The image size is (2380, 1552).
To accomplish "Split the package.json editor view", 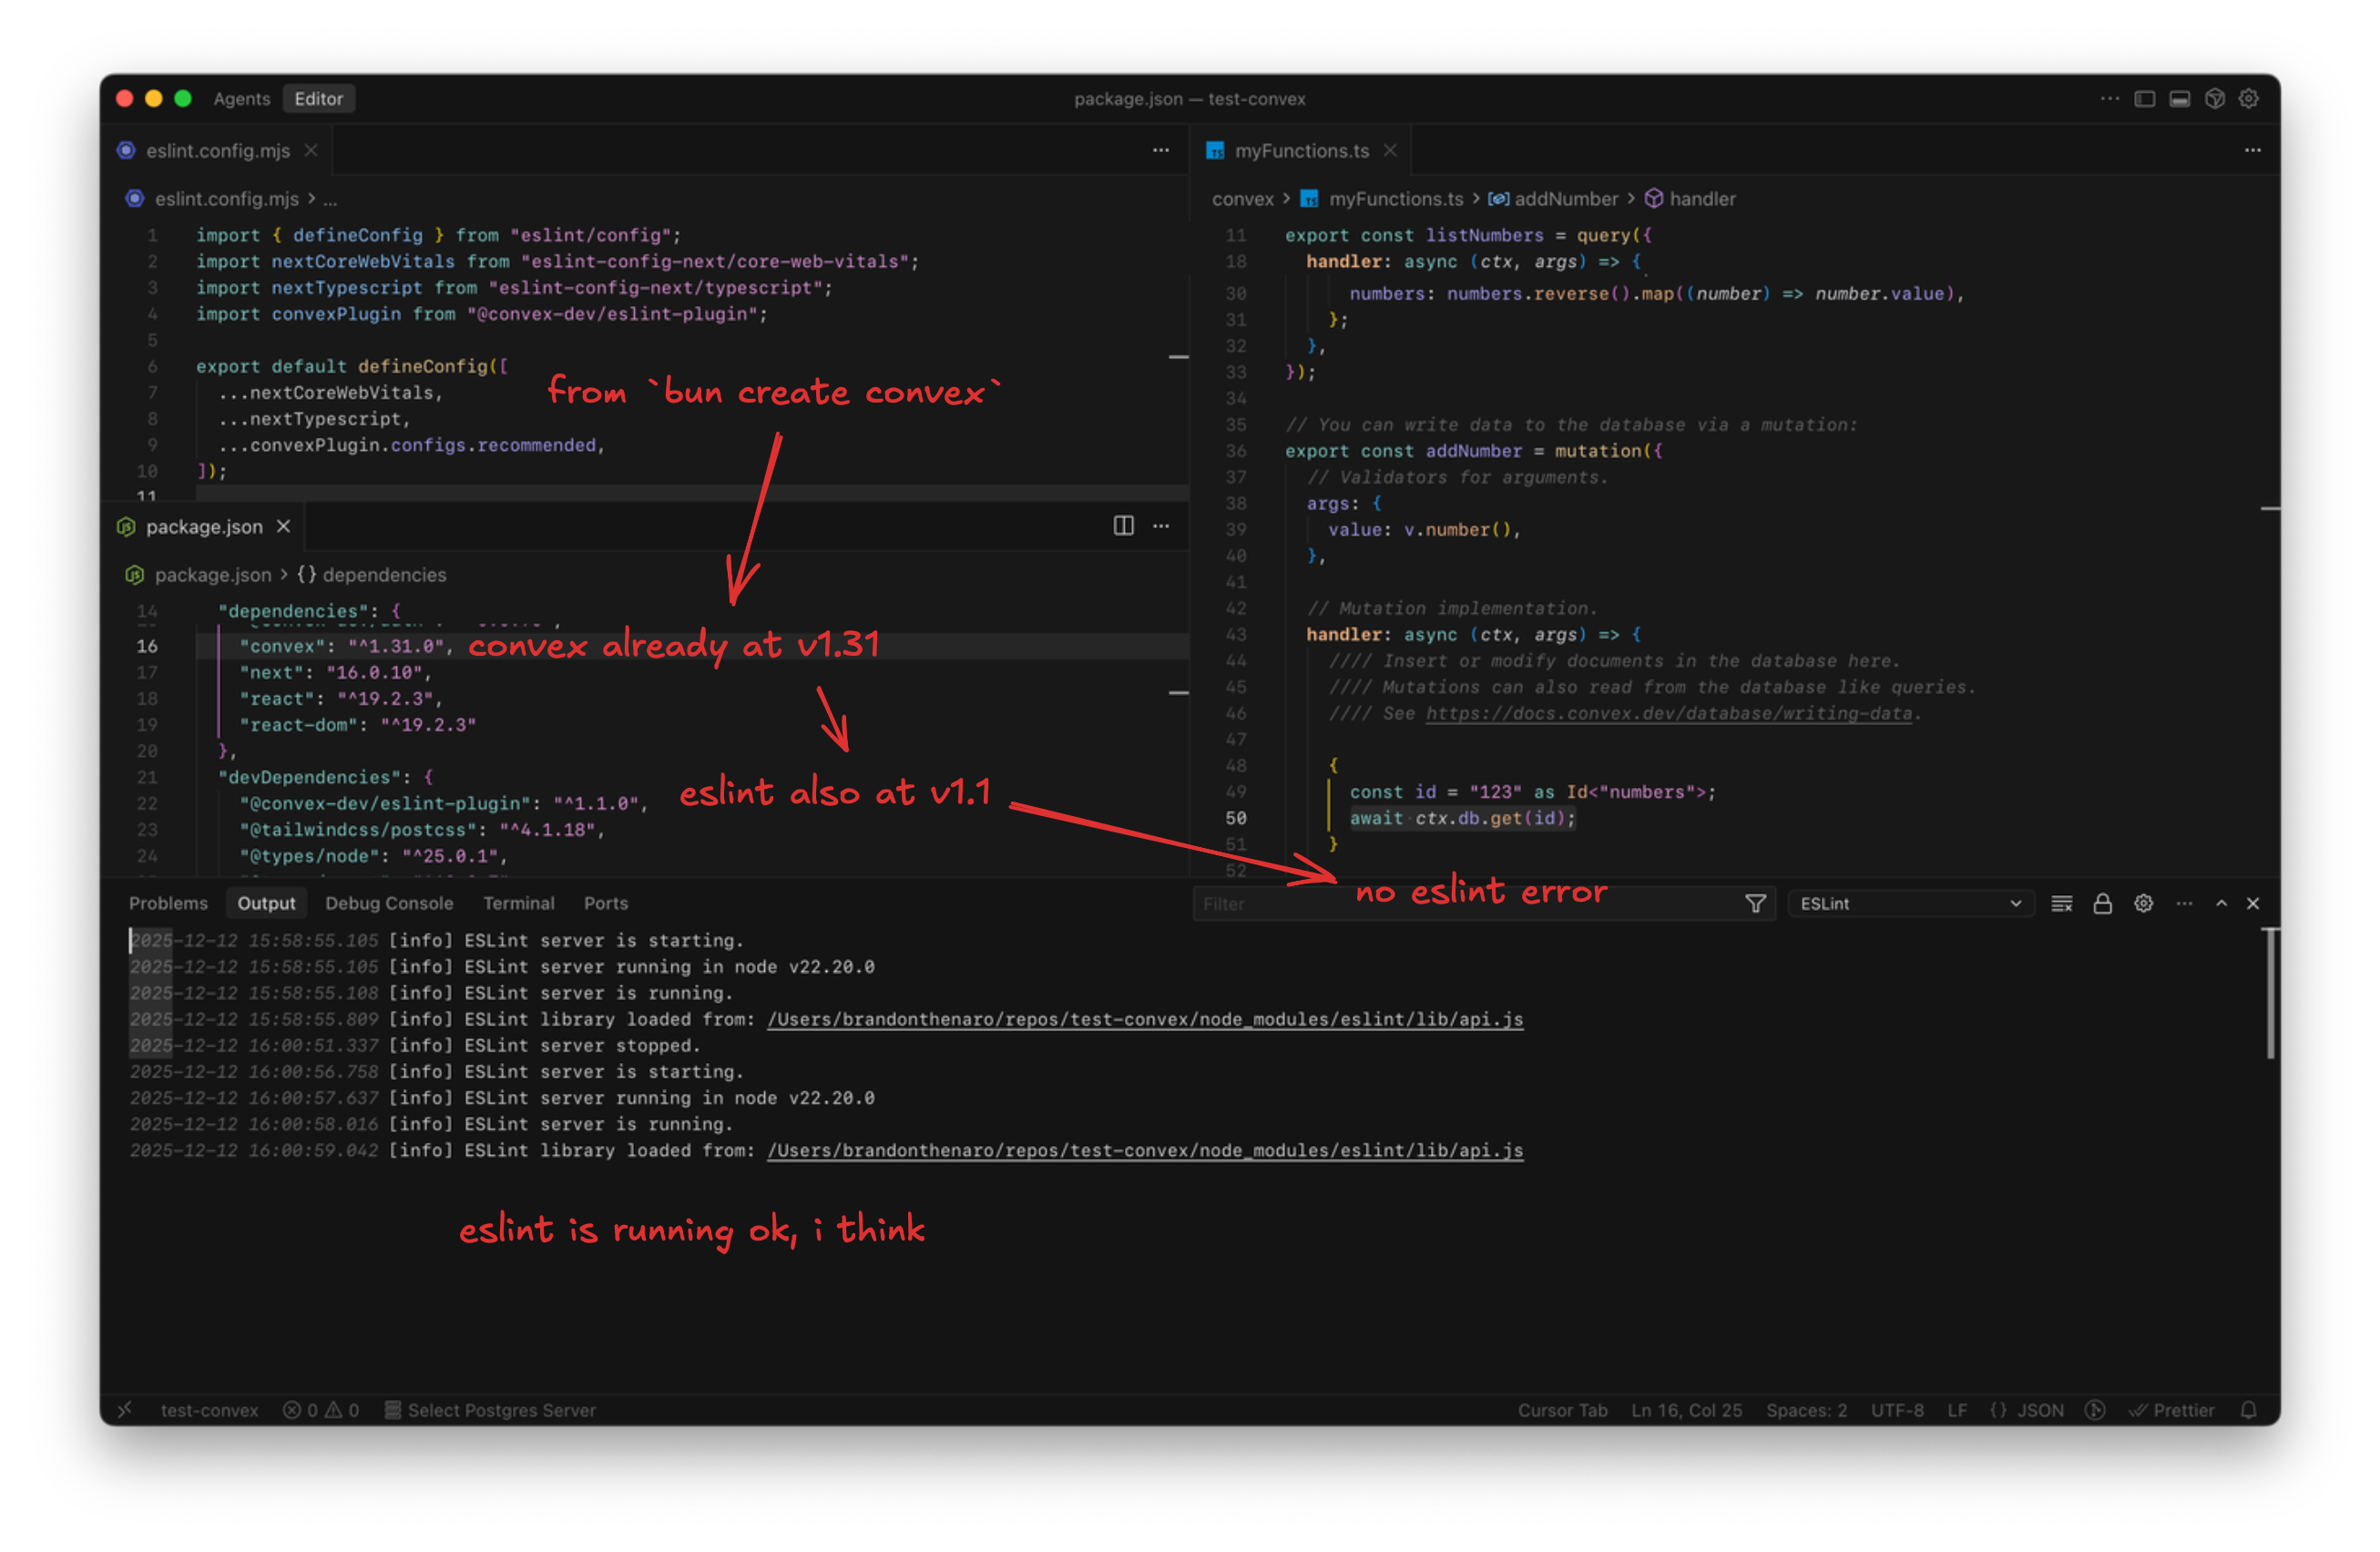I will tap(1123, 526).
